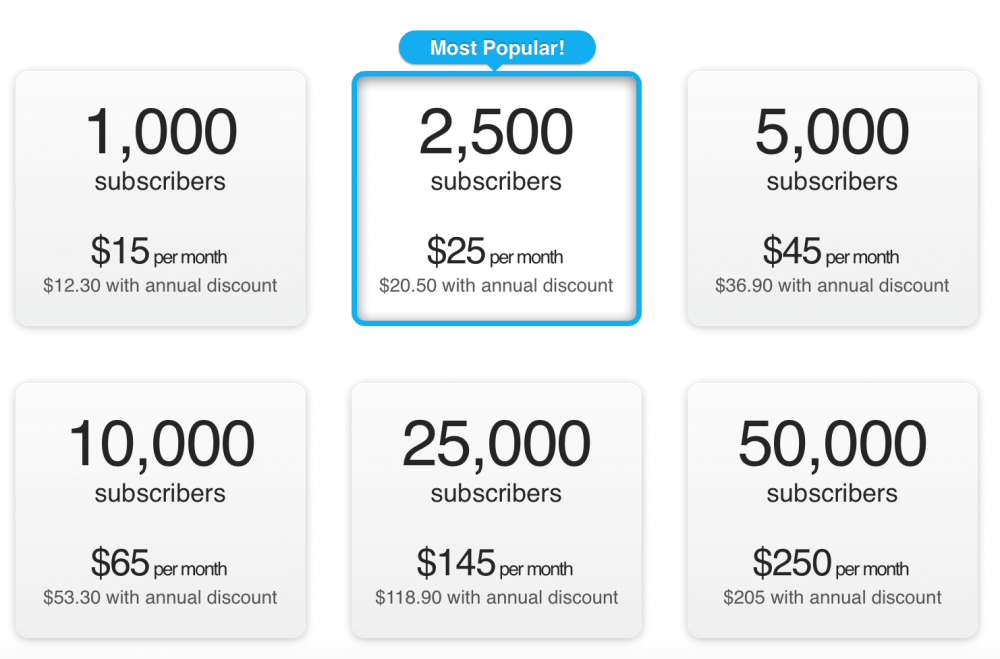Screen dimensions: 1000x659
Task: Click $118.90 with annual discount text
Action: (x=496, y=597)
